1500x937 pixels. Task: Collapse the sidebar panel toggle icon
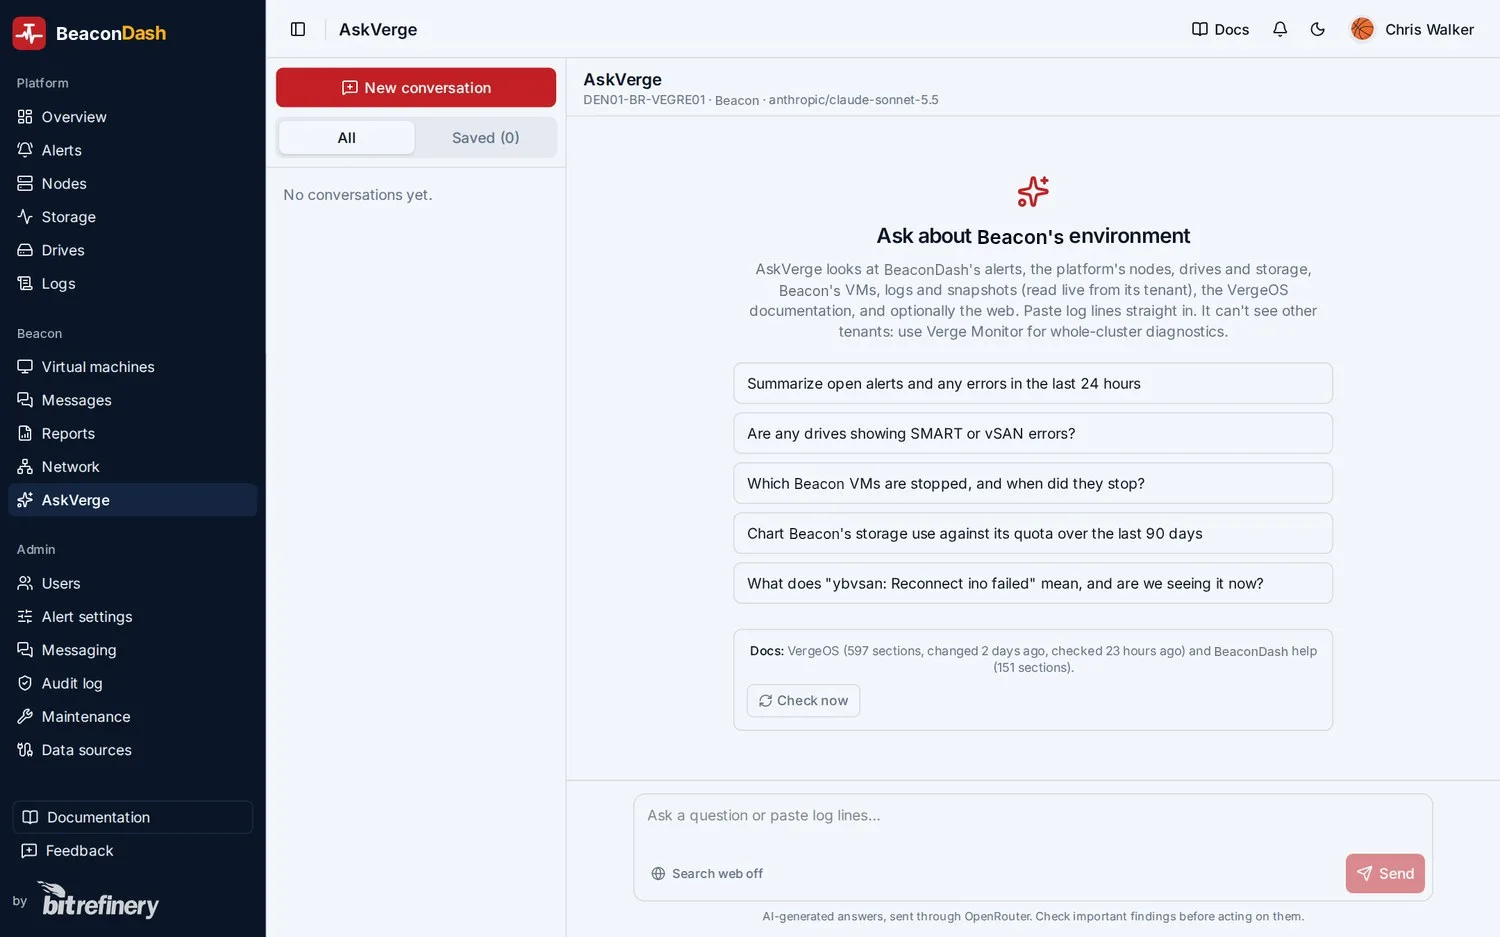pyautogui.click(x=298, y=29)
